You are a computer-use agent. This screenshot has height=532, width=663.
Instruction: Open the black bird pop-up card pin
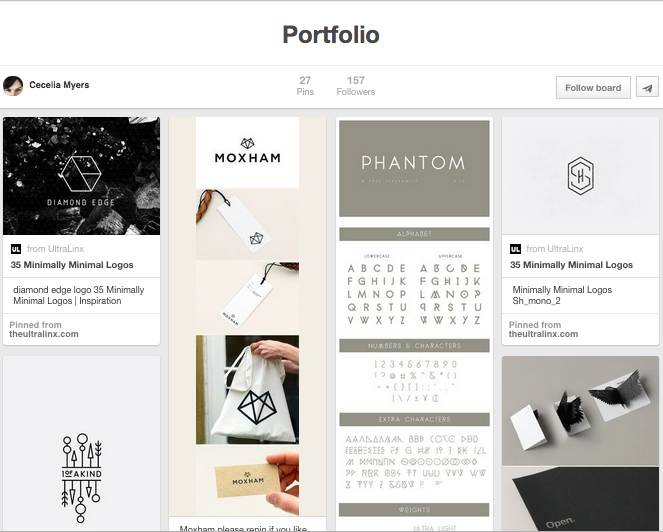pyautogui.click(x=580, y=444)
